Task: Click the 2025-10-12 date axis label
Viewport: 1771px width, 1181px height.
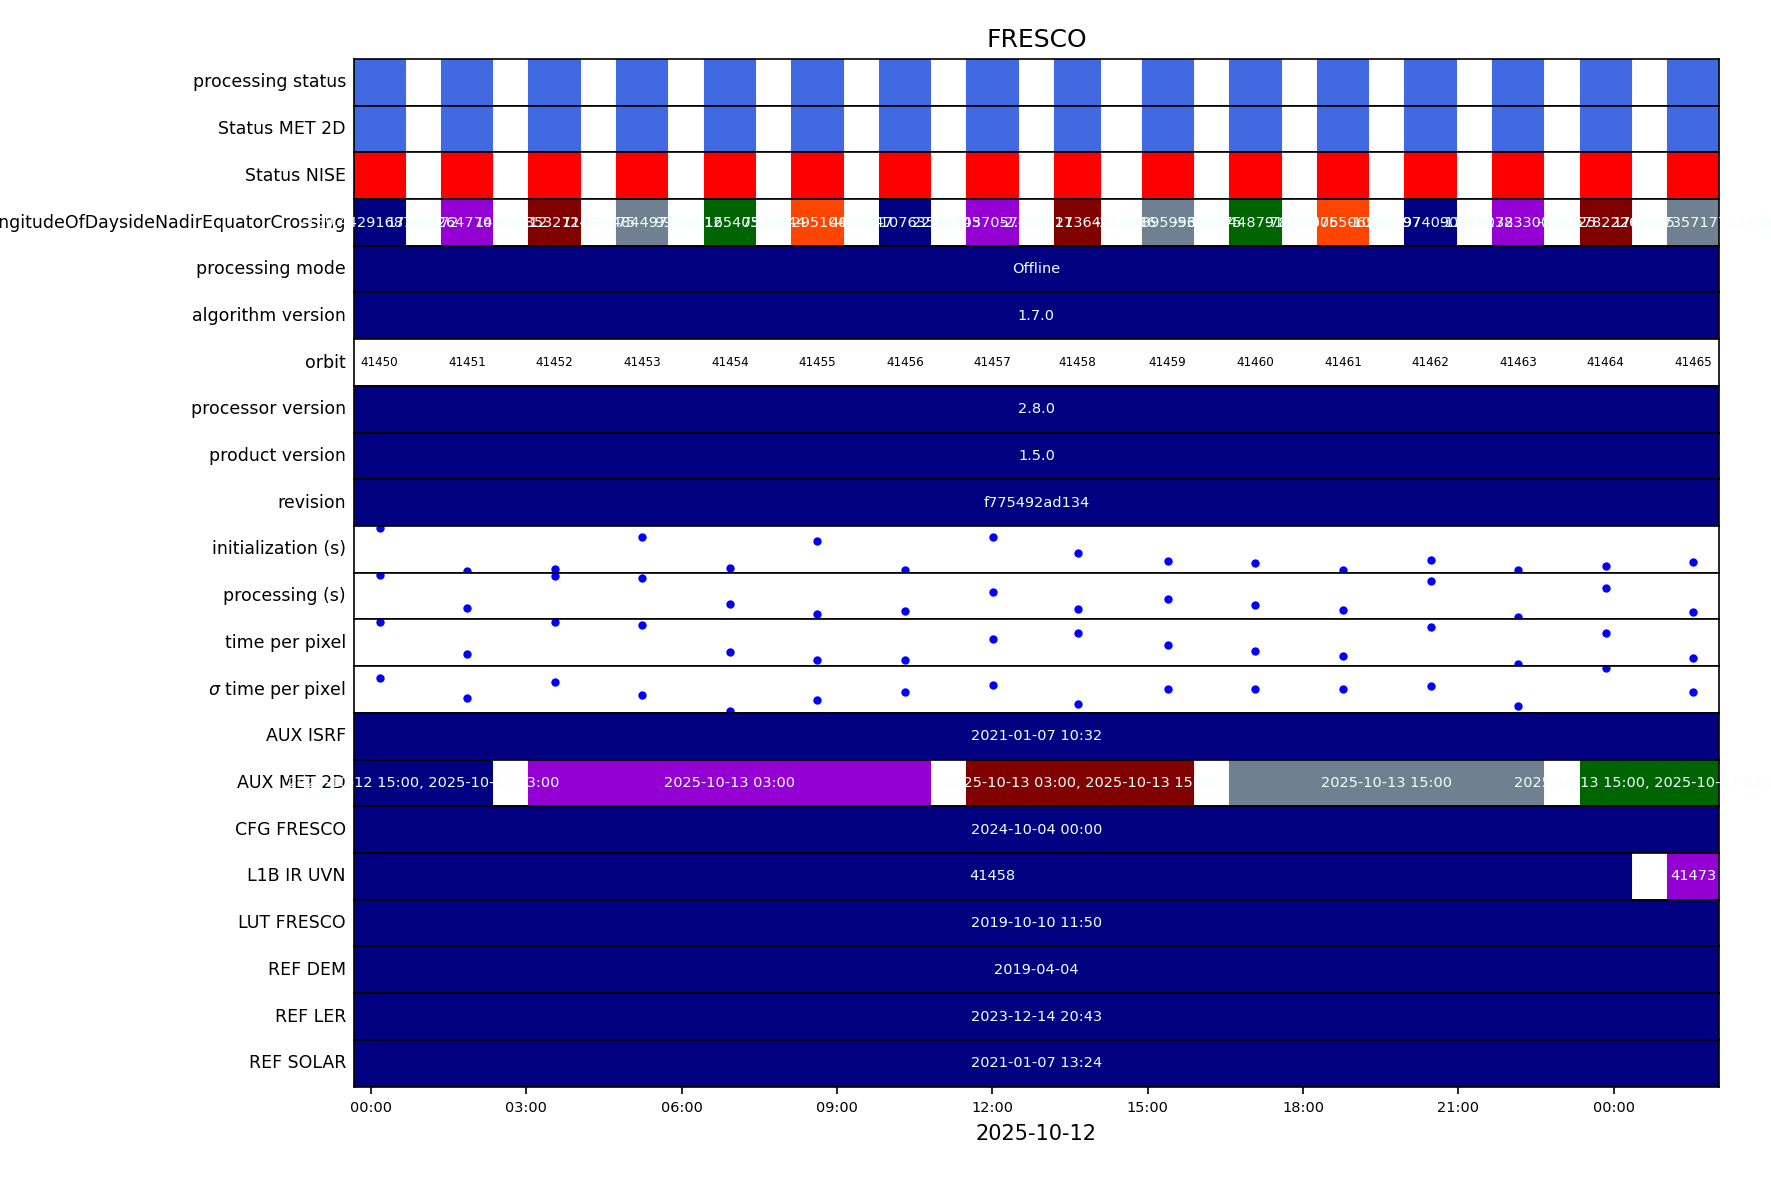Action: (x=1036, y=1133)
